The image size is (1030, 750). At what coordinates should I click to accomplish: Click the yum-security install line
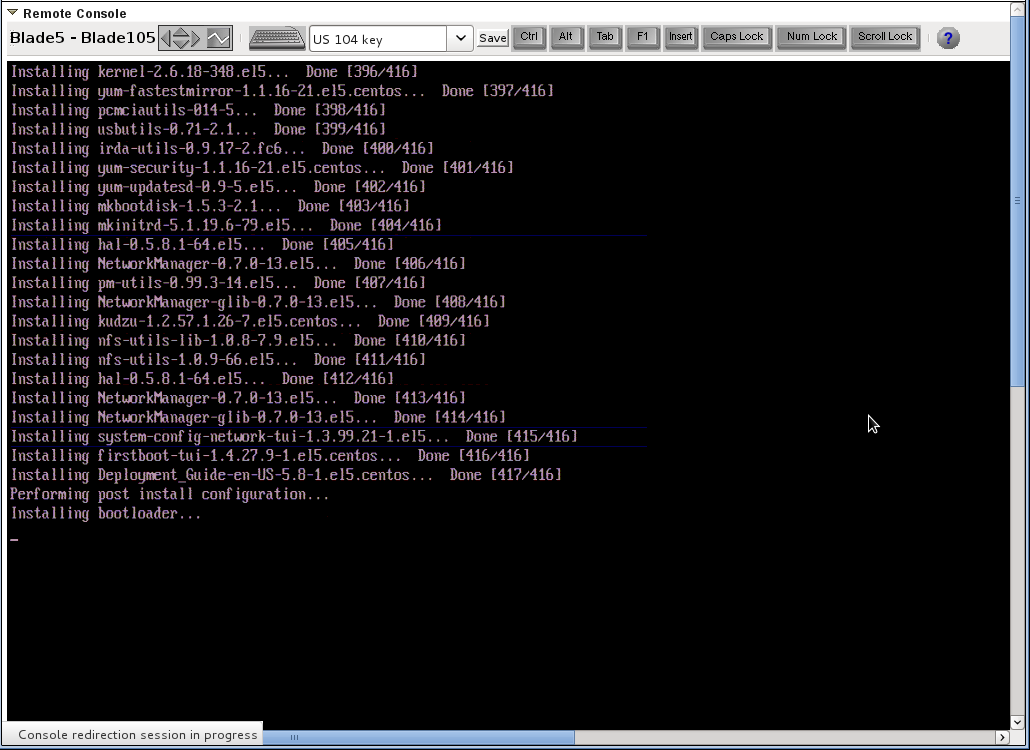[262, 167]
